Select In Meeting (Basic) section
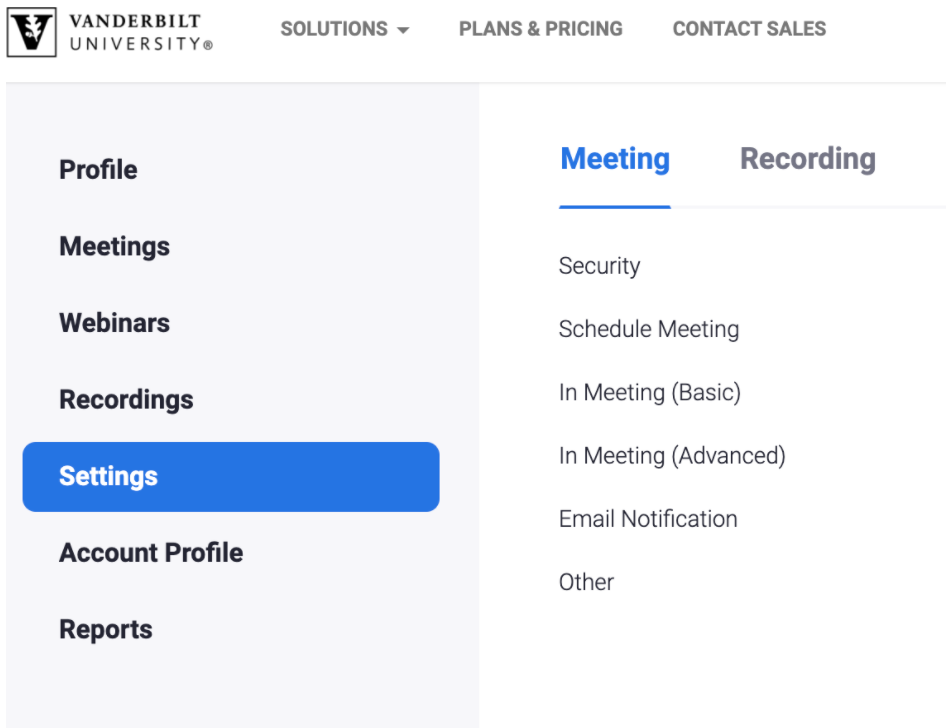The image size is (946, 728). pos(650,393)
